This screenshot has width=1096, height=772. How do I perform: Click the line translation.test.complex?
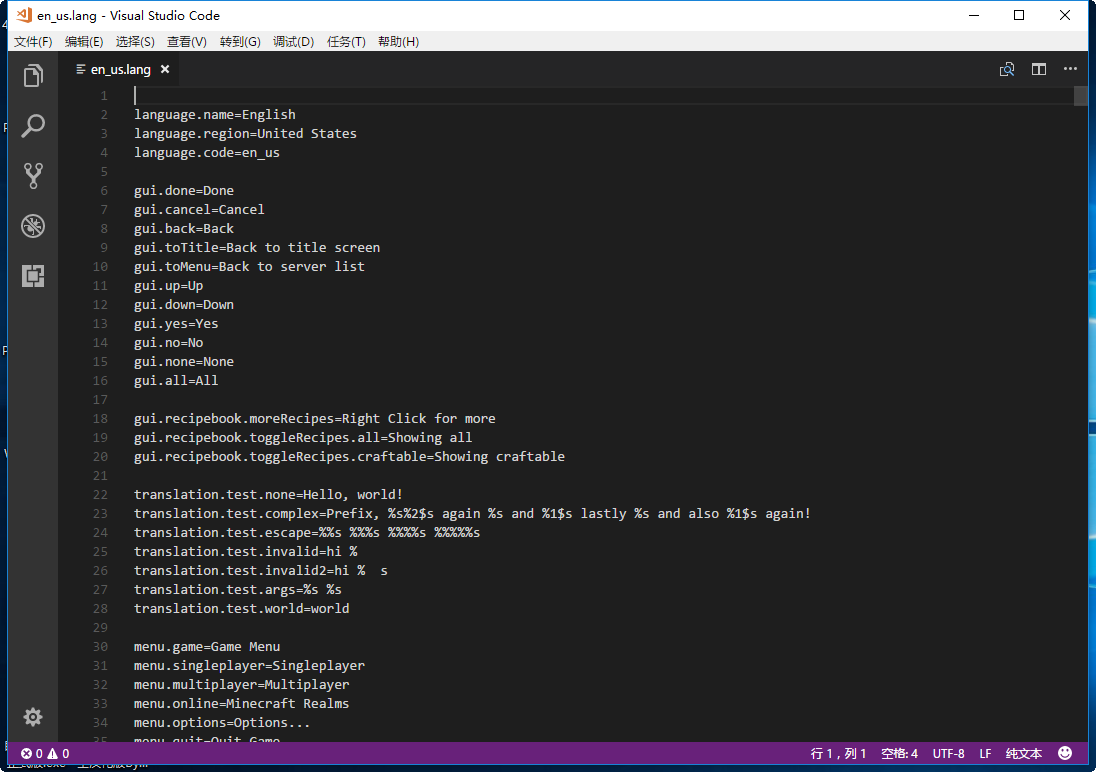tap(473, 513)
